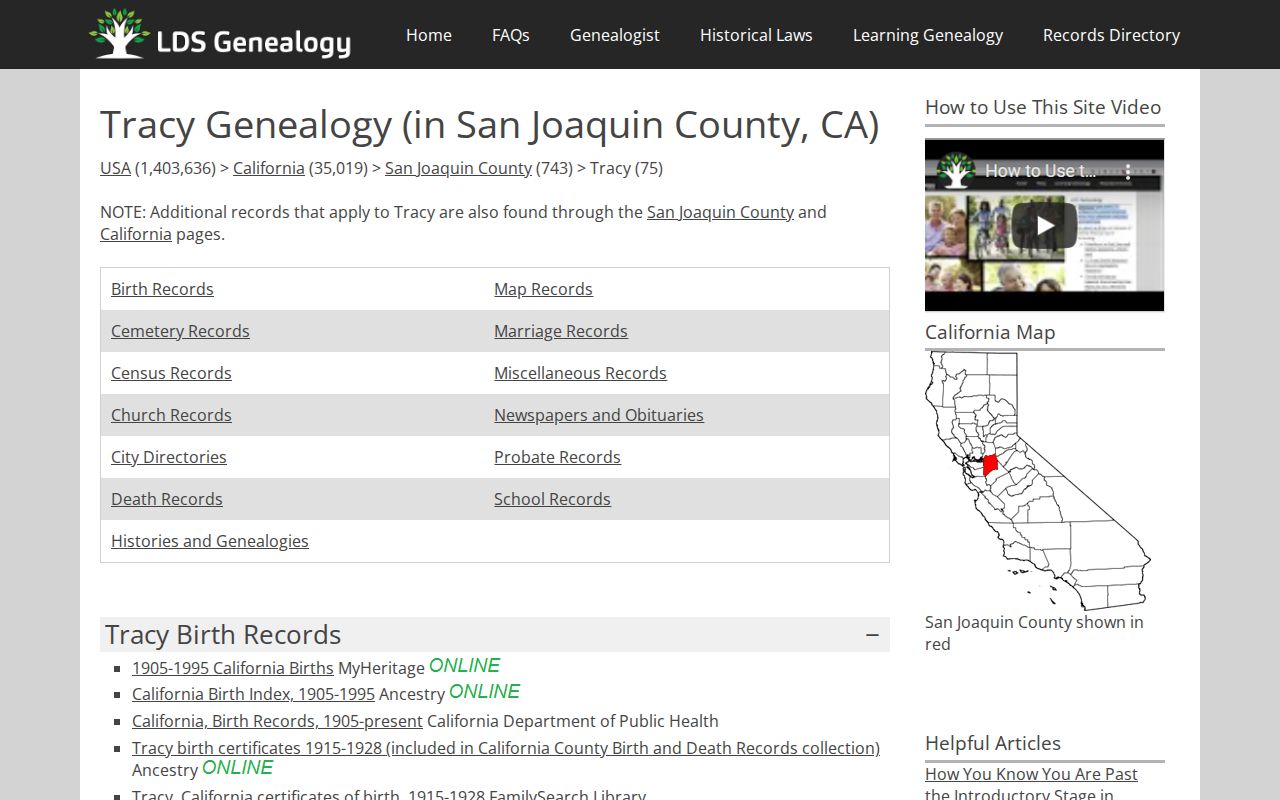Open the California pages link in the note
Image resolution: width=1280 pixels, height=800 pixels.
point(136,234)
